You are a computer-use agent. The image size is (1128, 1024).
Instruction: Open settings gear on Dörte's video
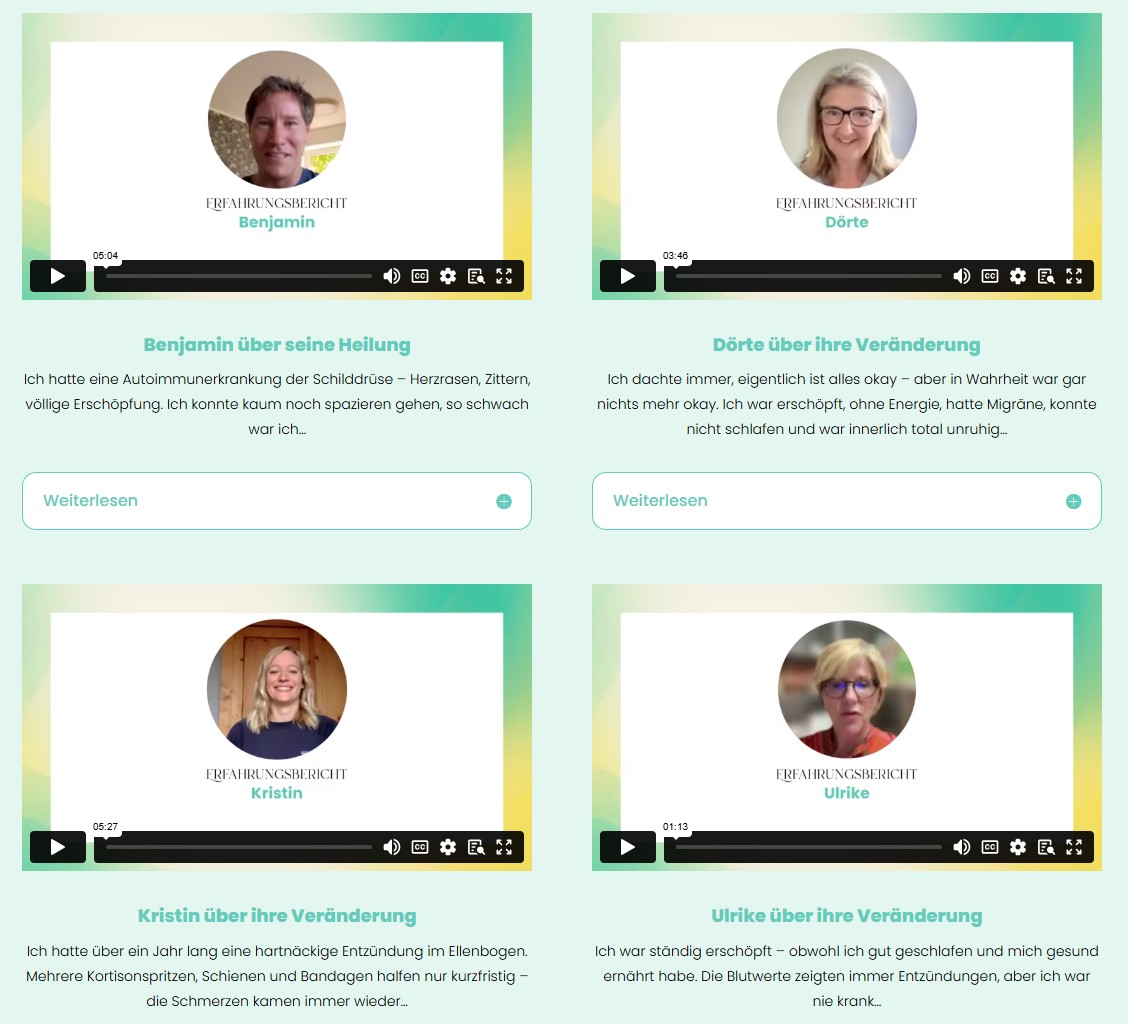point(1018,276)
